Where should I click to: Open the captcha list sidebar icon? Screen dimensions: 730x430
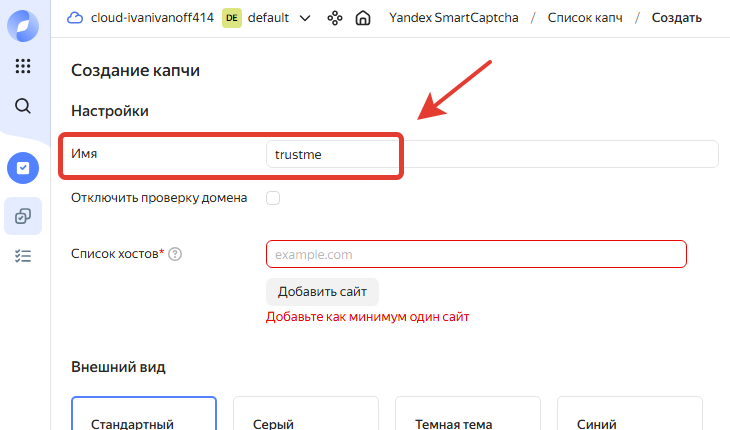[x=23, y=215]
